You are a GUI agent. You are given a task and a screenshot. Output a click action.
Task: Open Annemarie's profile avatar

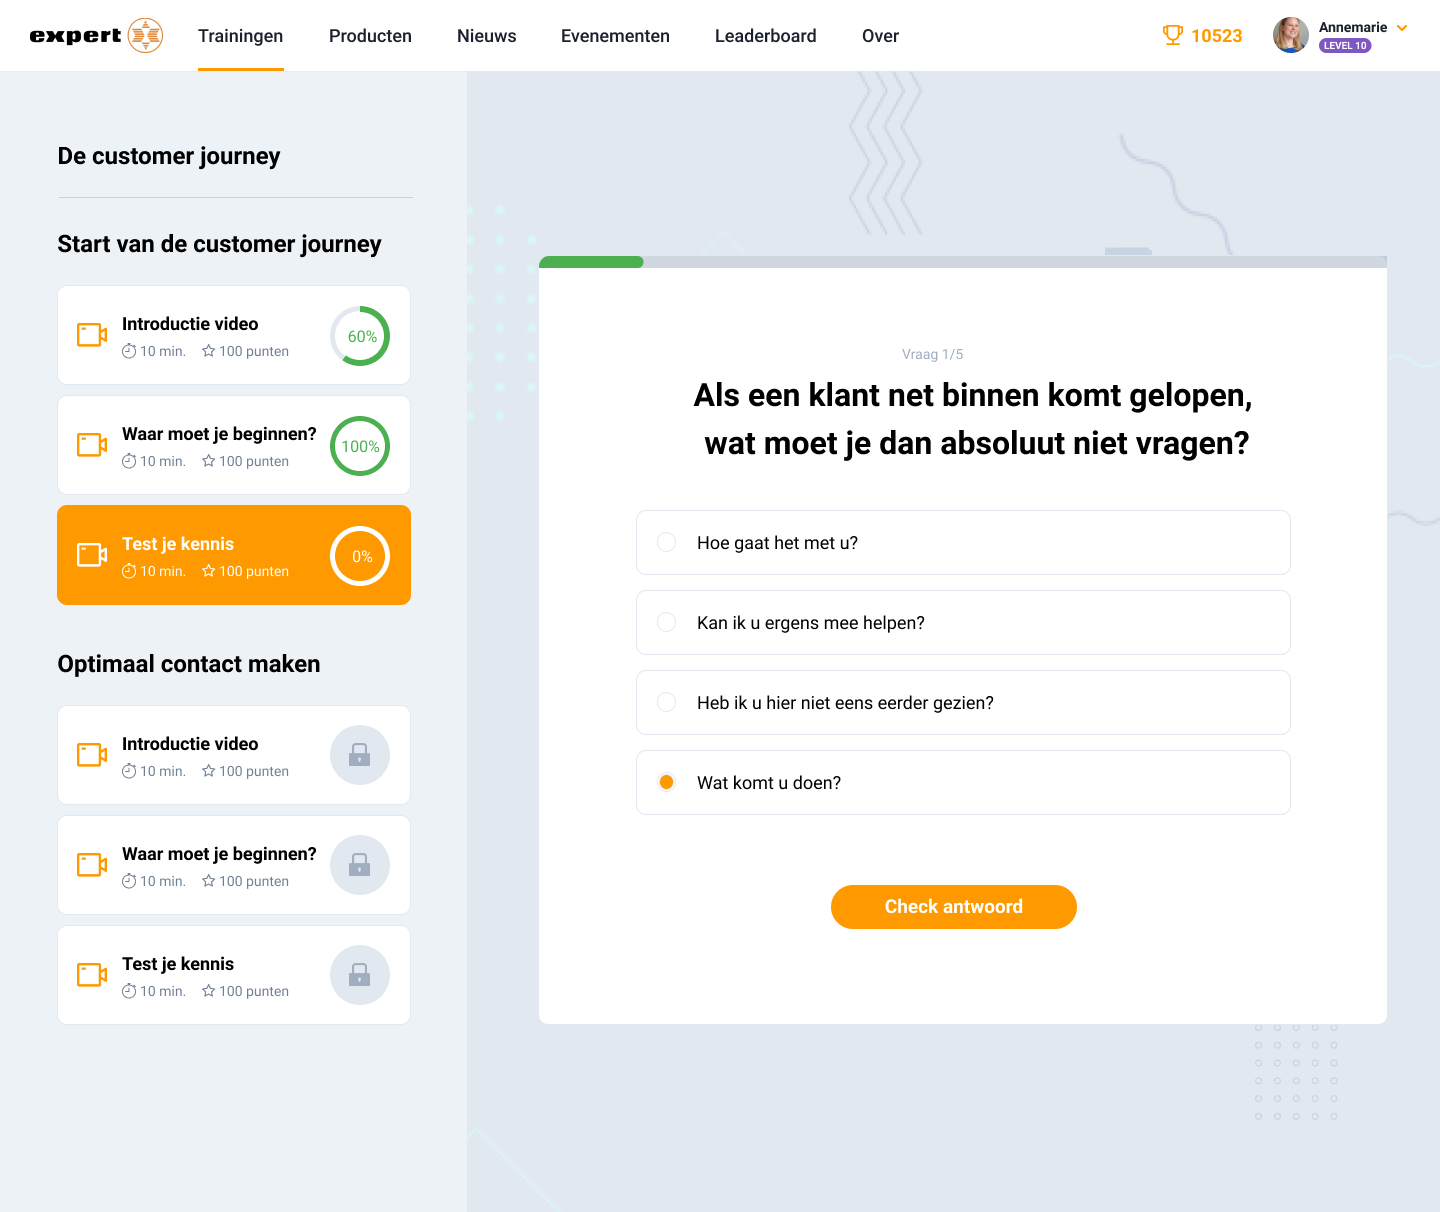pyautogui.click(x=1290, y=35)
